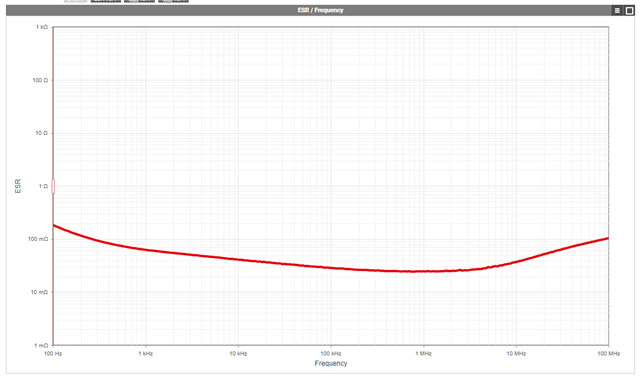
Task: Click the ESR curve at 1 MHz
Action: point(423,271)
